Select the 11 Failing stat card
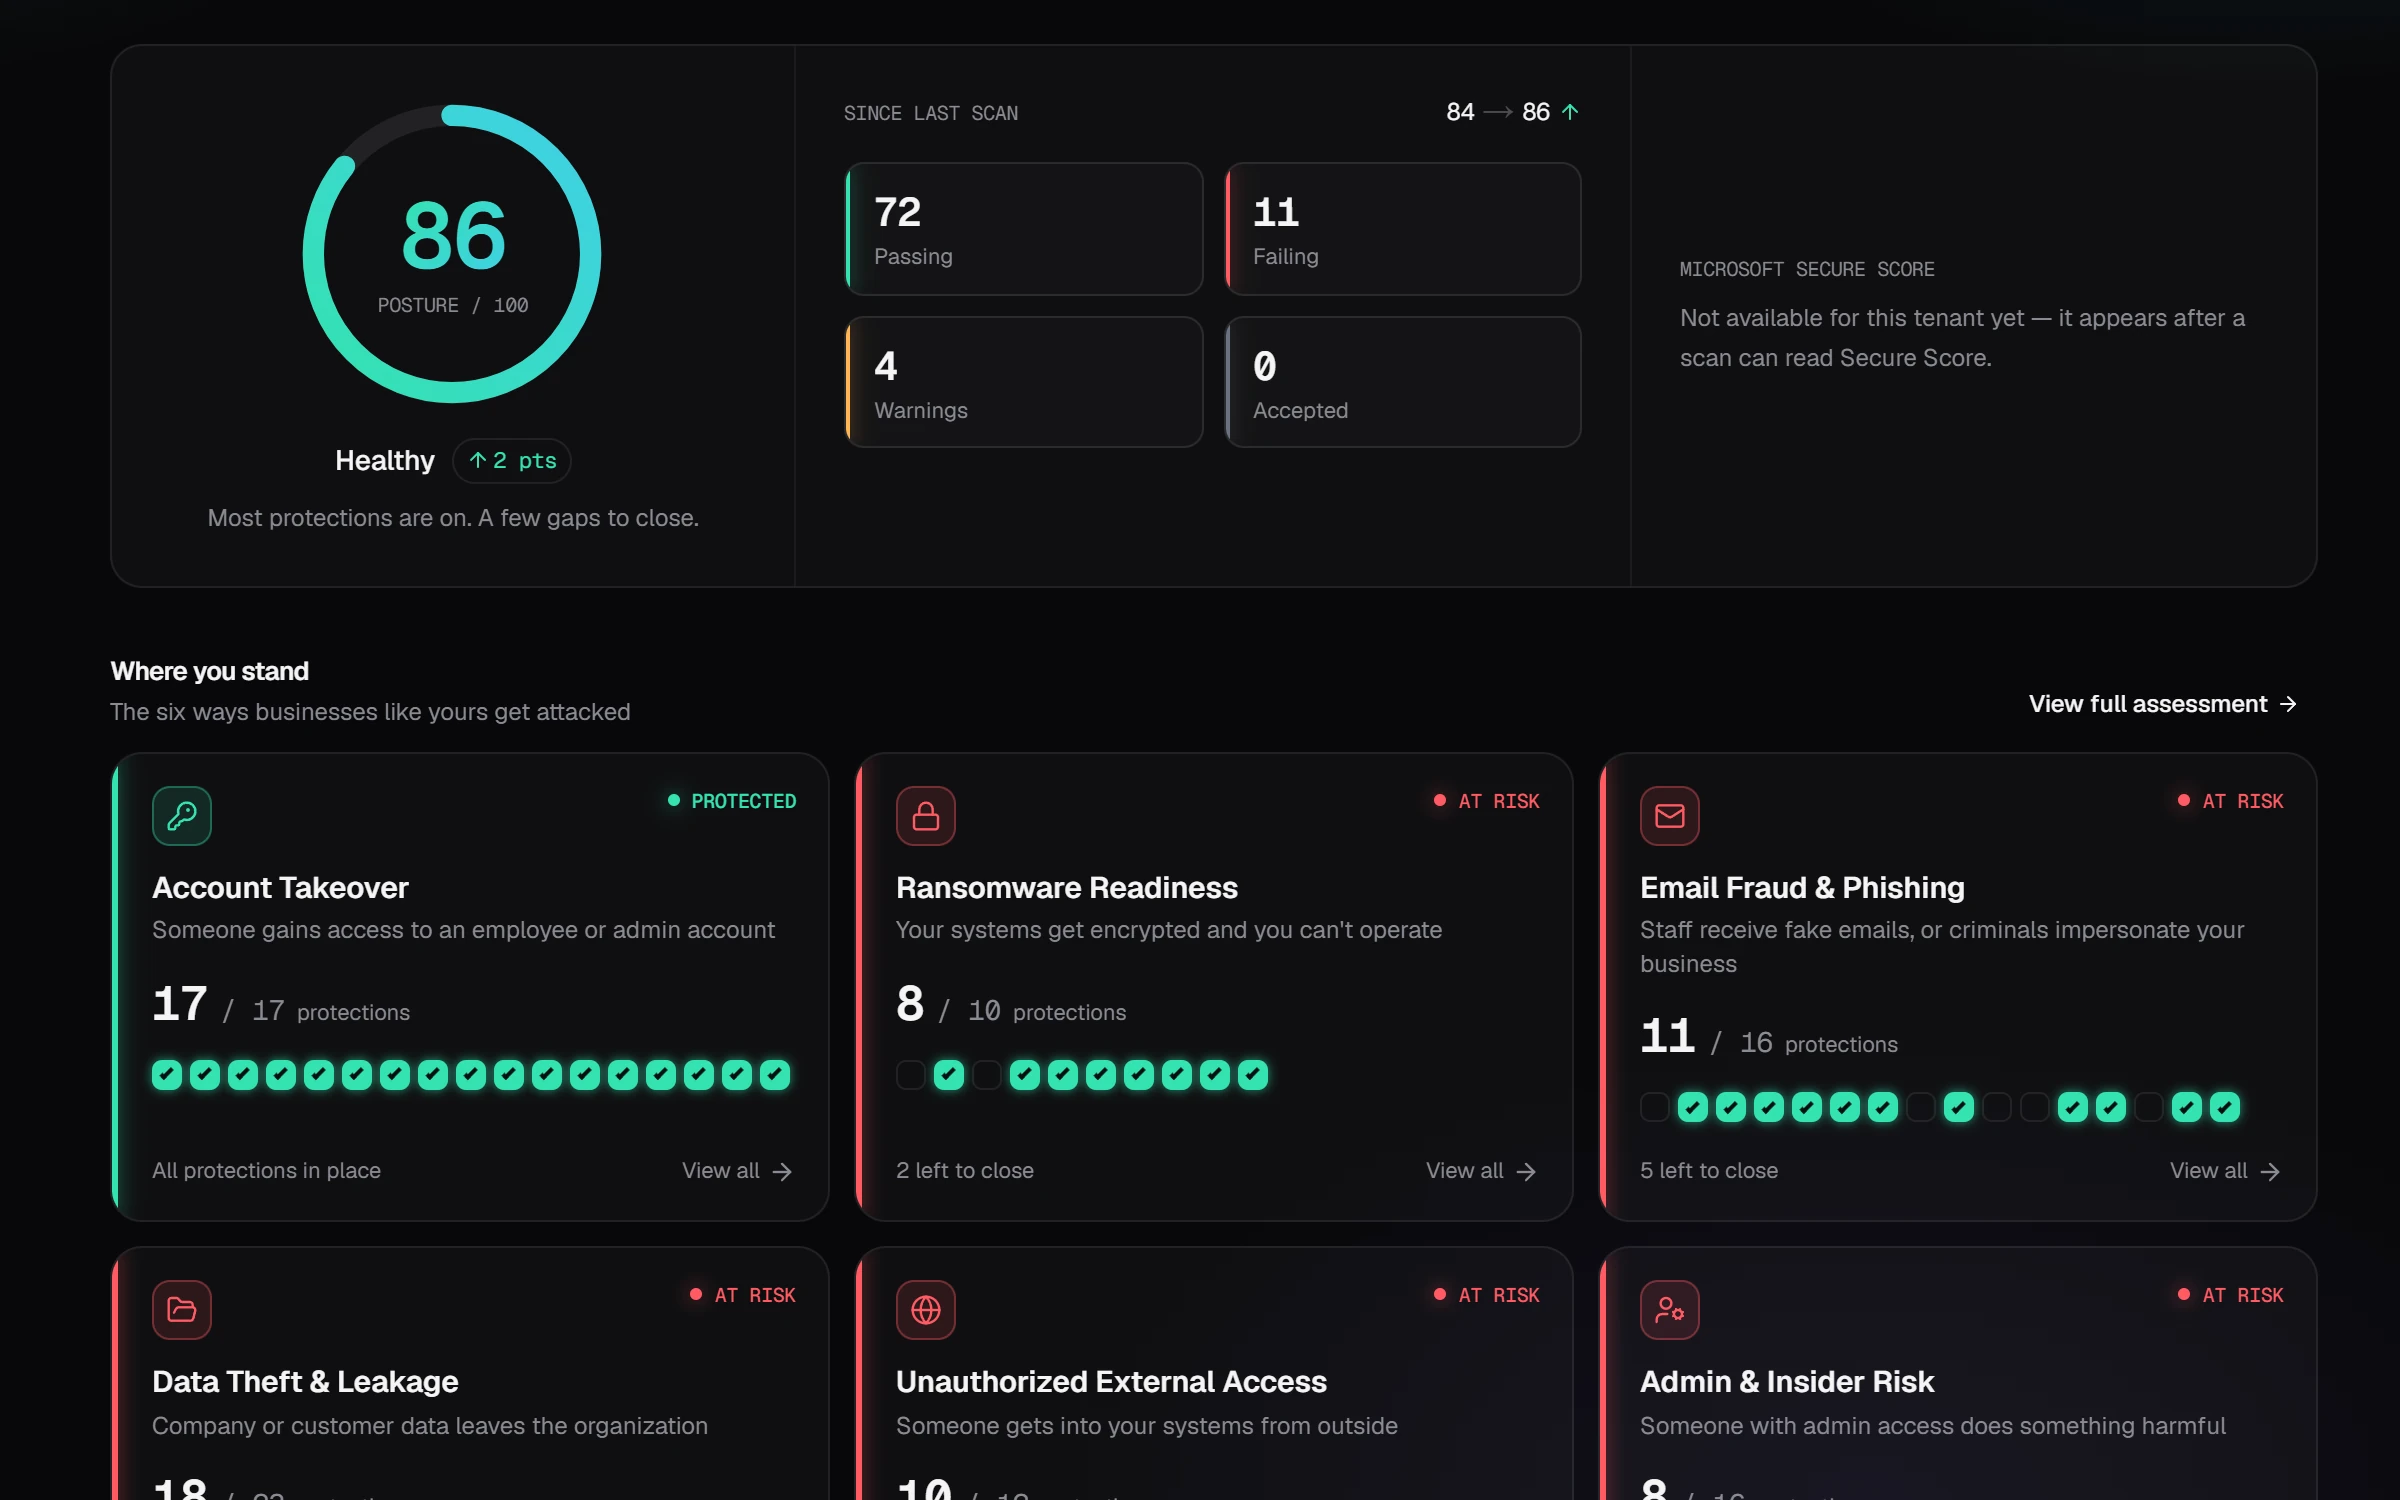2400x1500 pixels. [x=1403, y=229]
